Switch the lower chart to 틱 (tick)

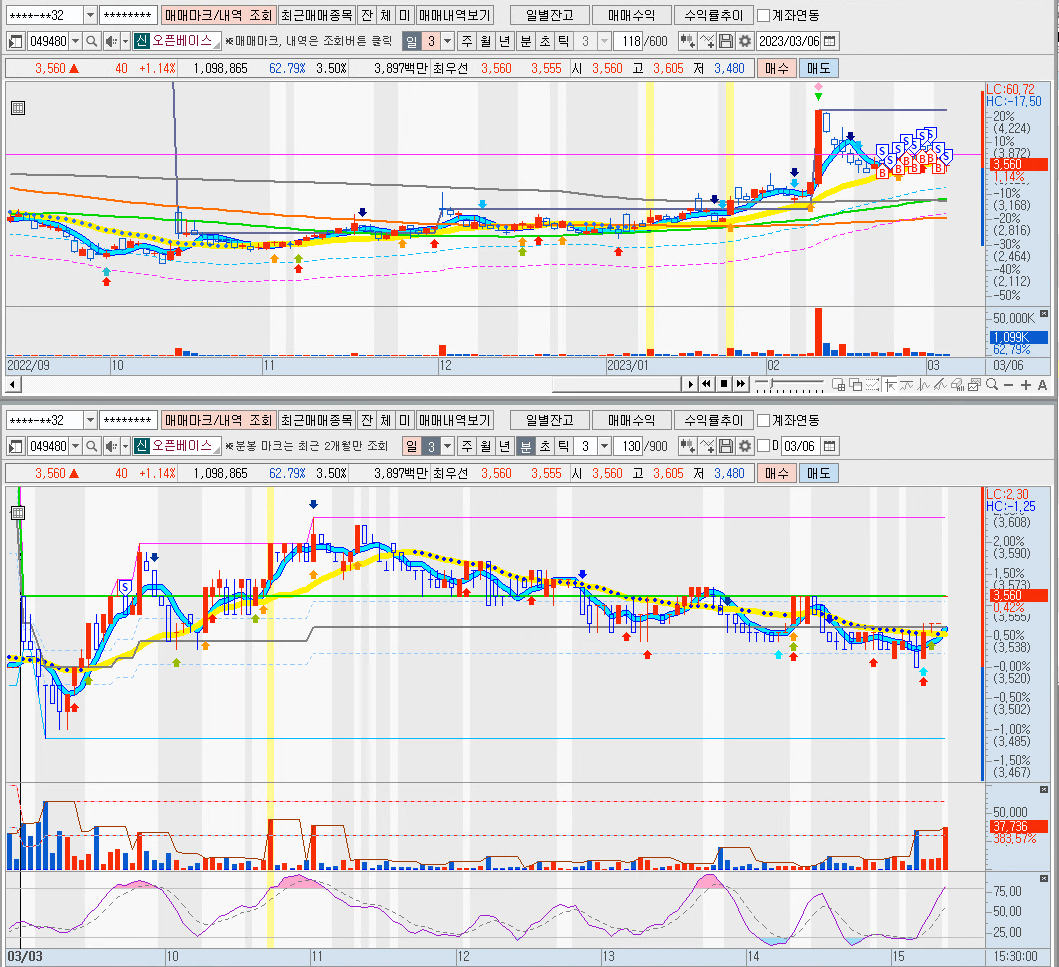(563, 446)
